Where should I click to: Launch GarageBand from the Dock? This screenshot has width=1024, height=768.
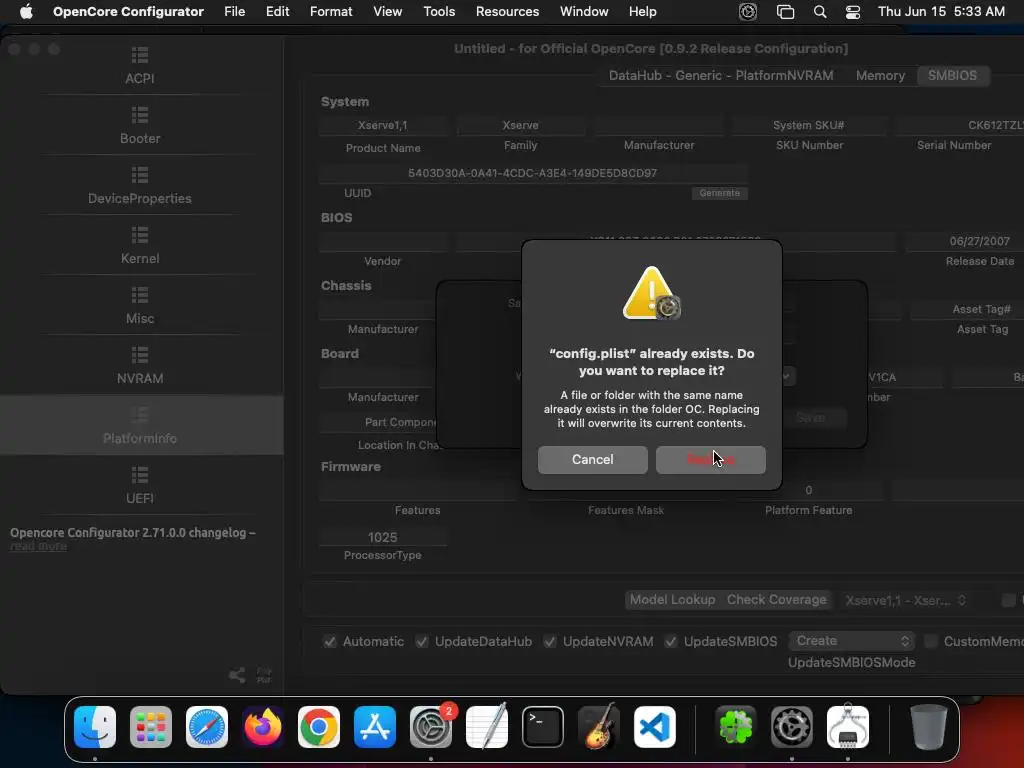598,727
